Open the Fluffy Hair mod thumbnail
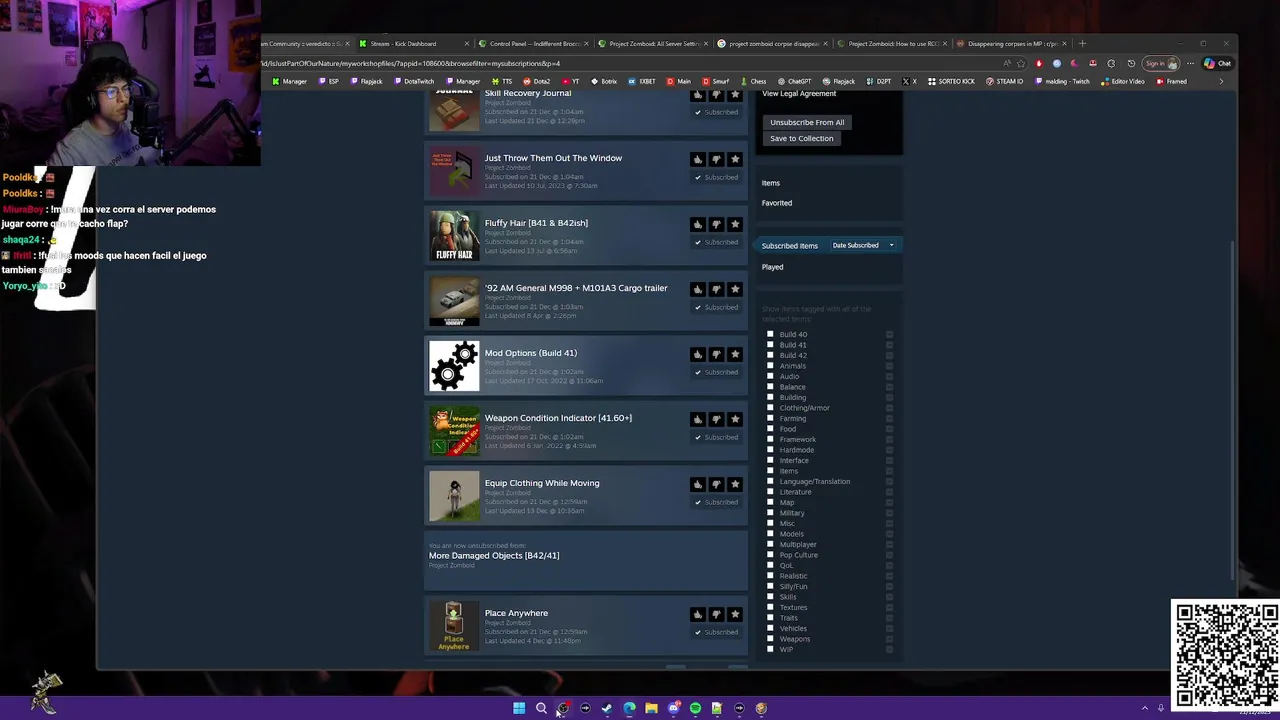This screenshot has width=1280, height=720. point(454,236)
